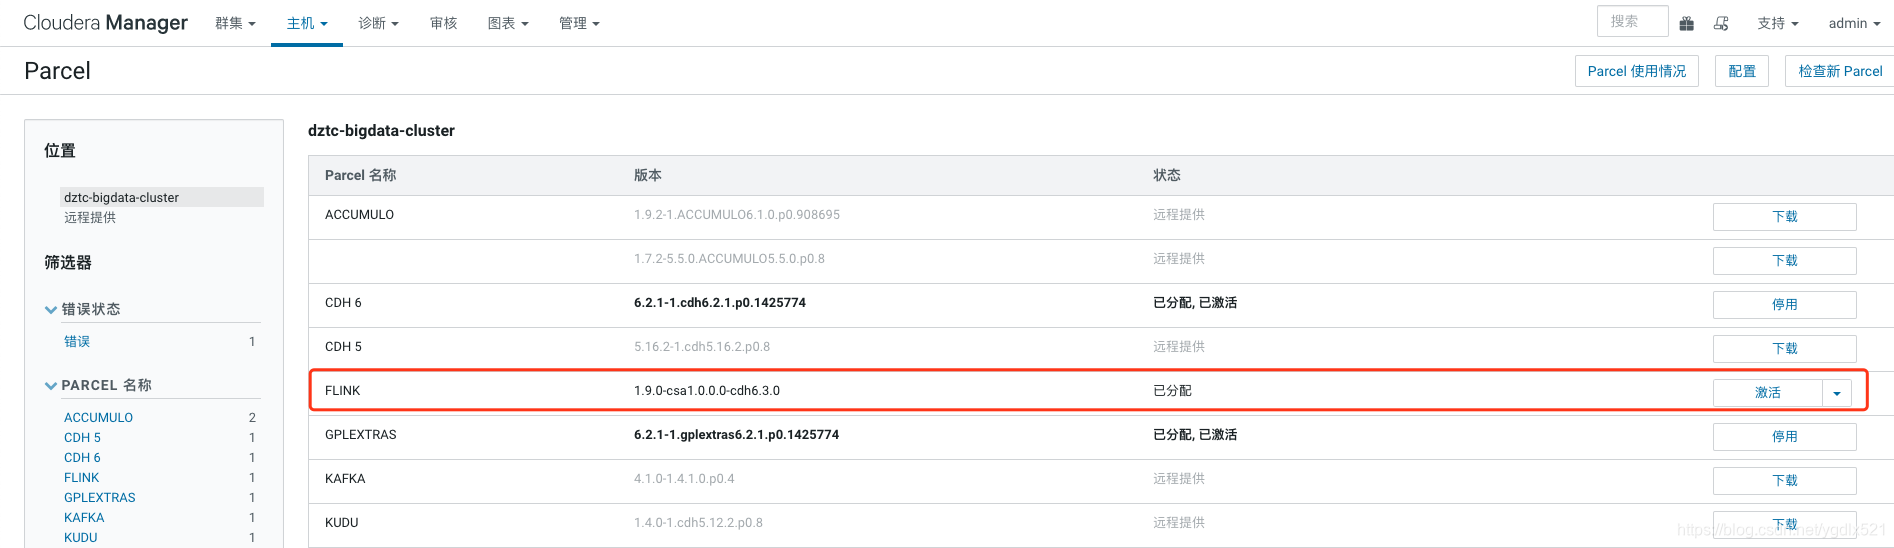
Task: Filter by CDH 5 parcel name
Action: 82,437
